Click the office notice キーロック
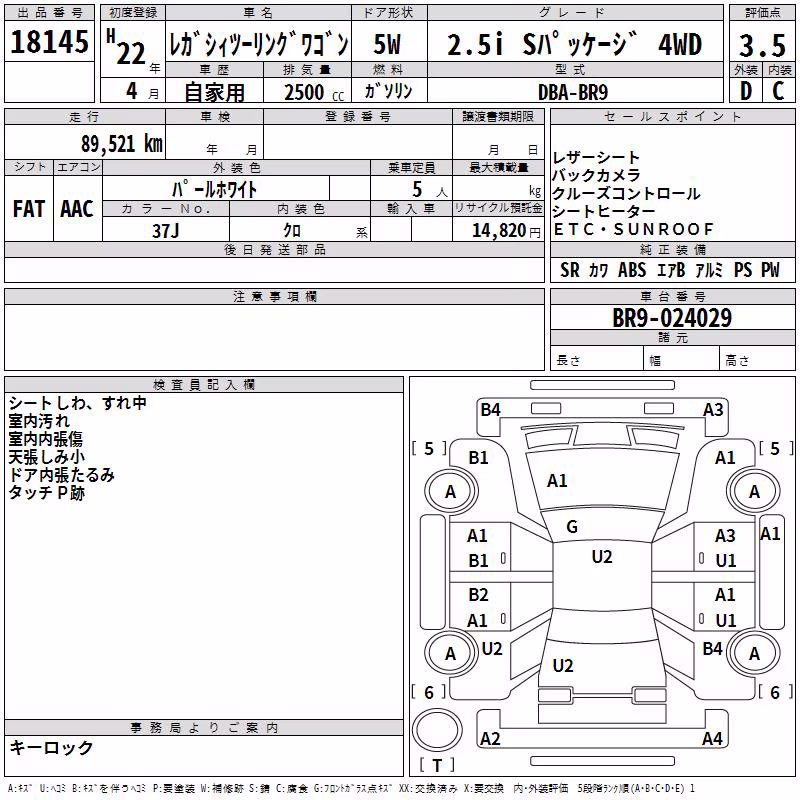Image resolution: width=800 pixels, height=800 pixels. (x=51, y=747)
